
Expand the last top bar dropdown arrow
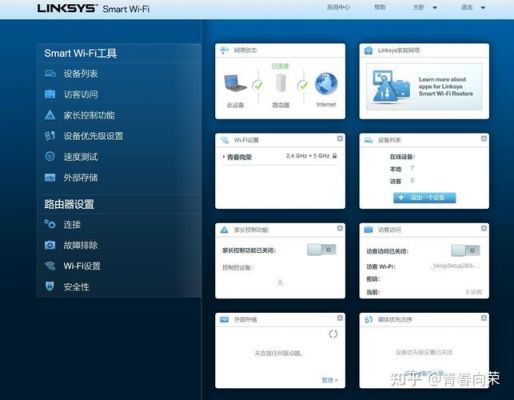tap(483, 8)
